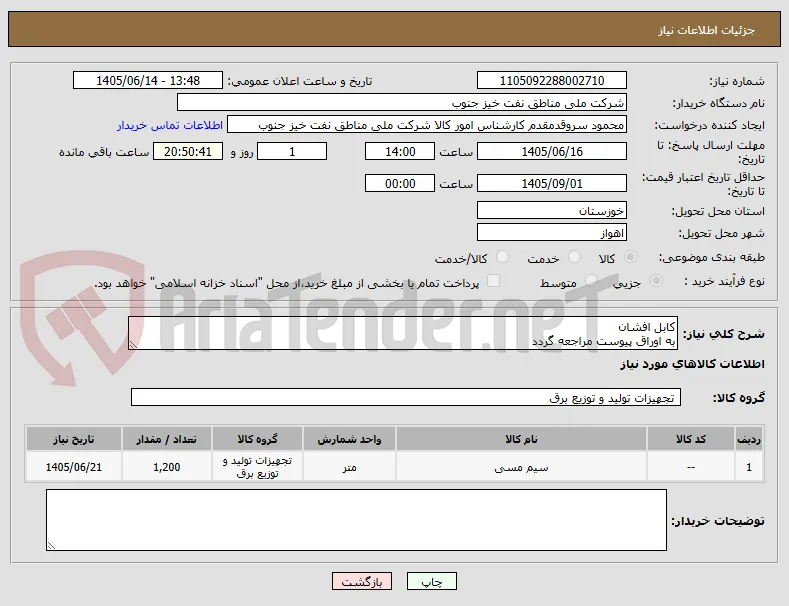Click the ساعت باقی مانده label
This screenshot has height=606, width=789.
click(x=104, y=152)
